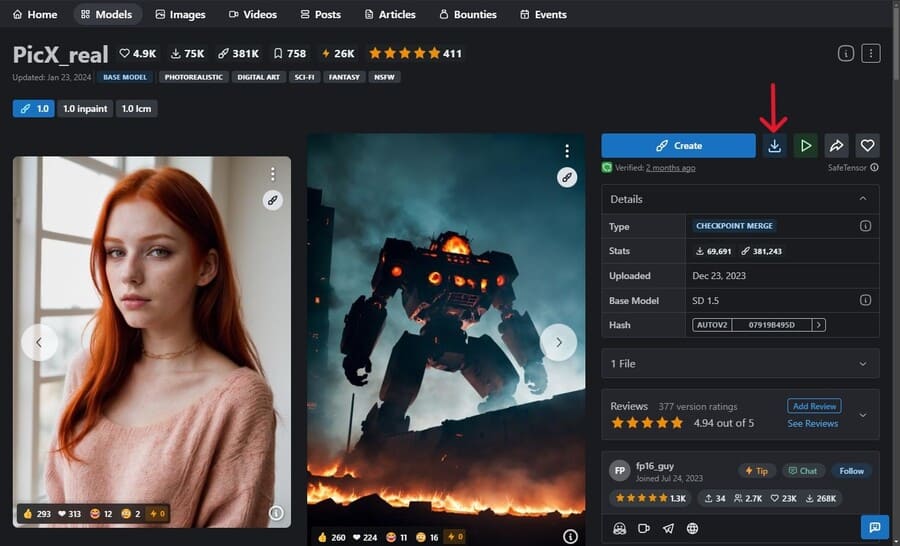Toggle the reaction showing 2 on redhead image
Viewport: 900px width, 546px height.
(x=131, y=514)
